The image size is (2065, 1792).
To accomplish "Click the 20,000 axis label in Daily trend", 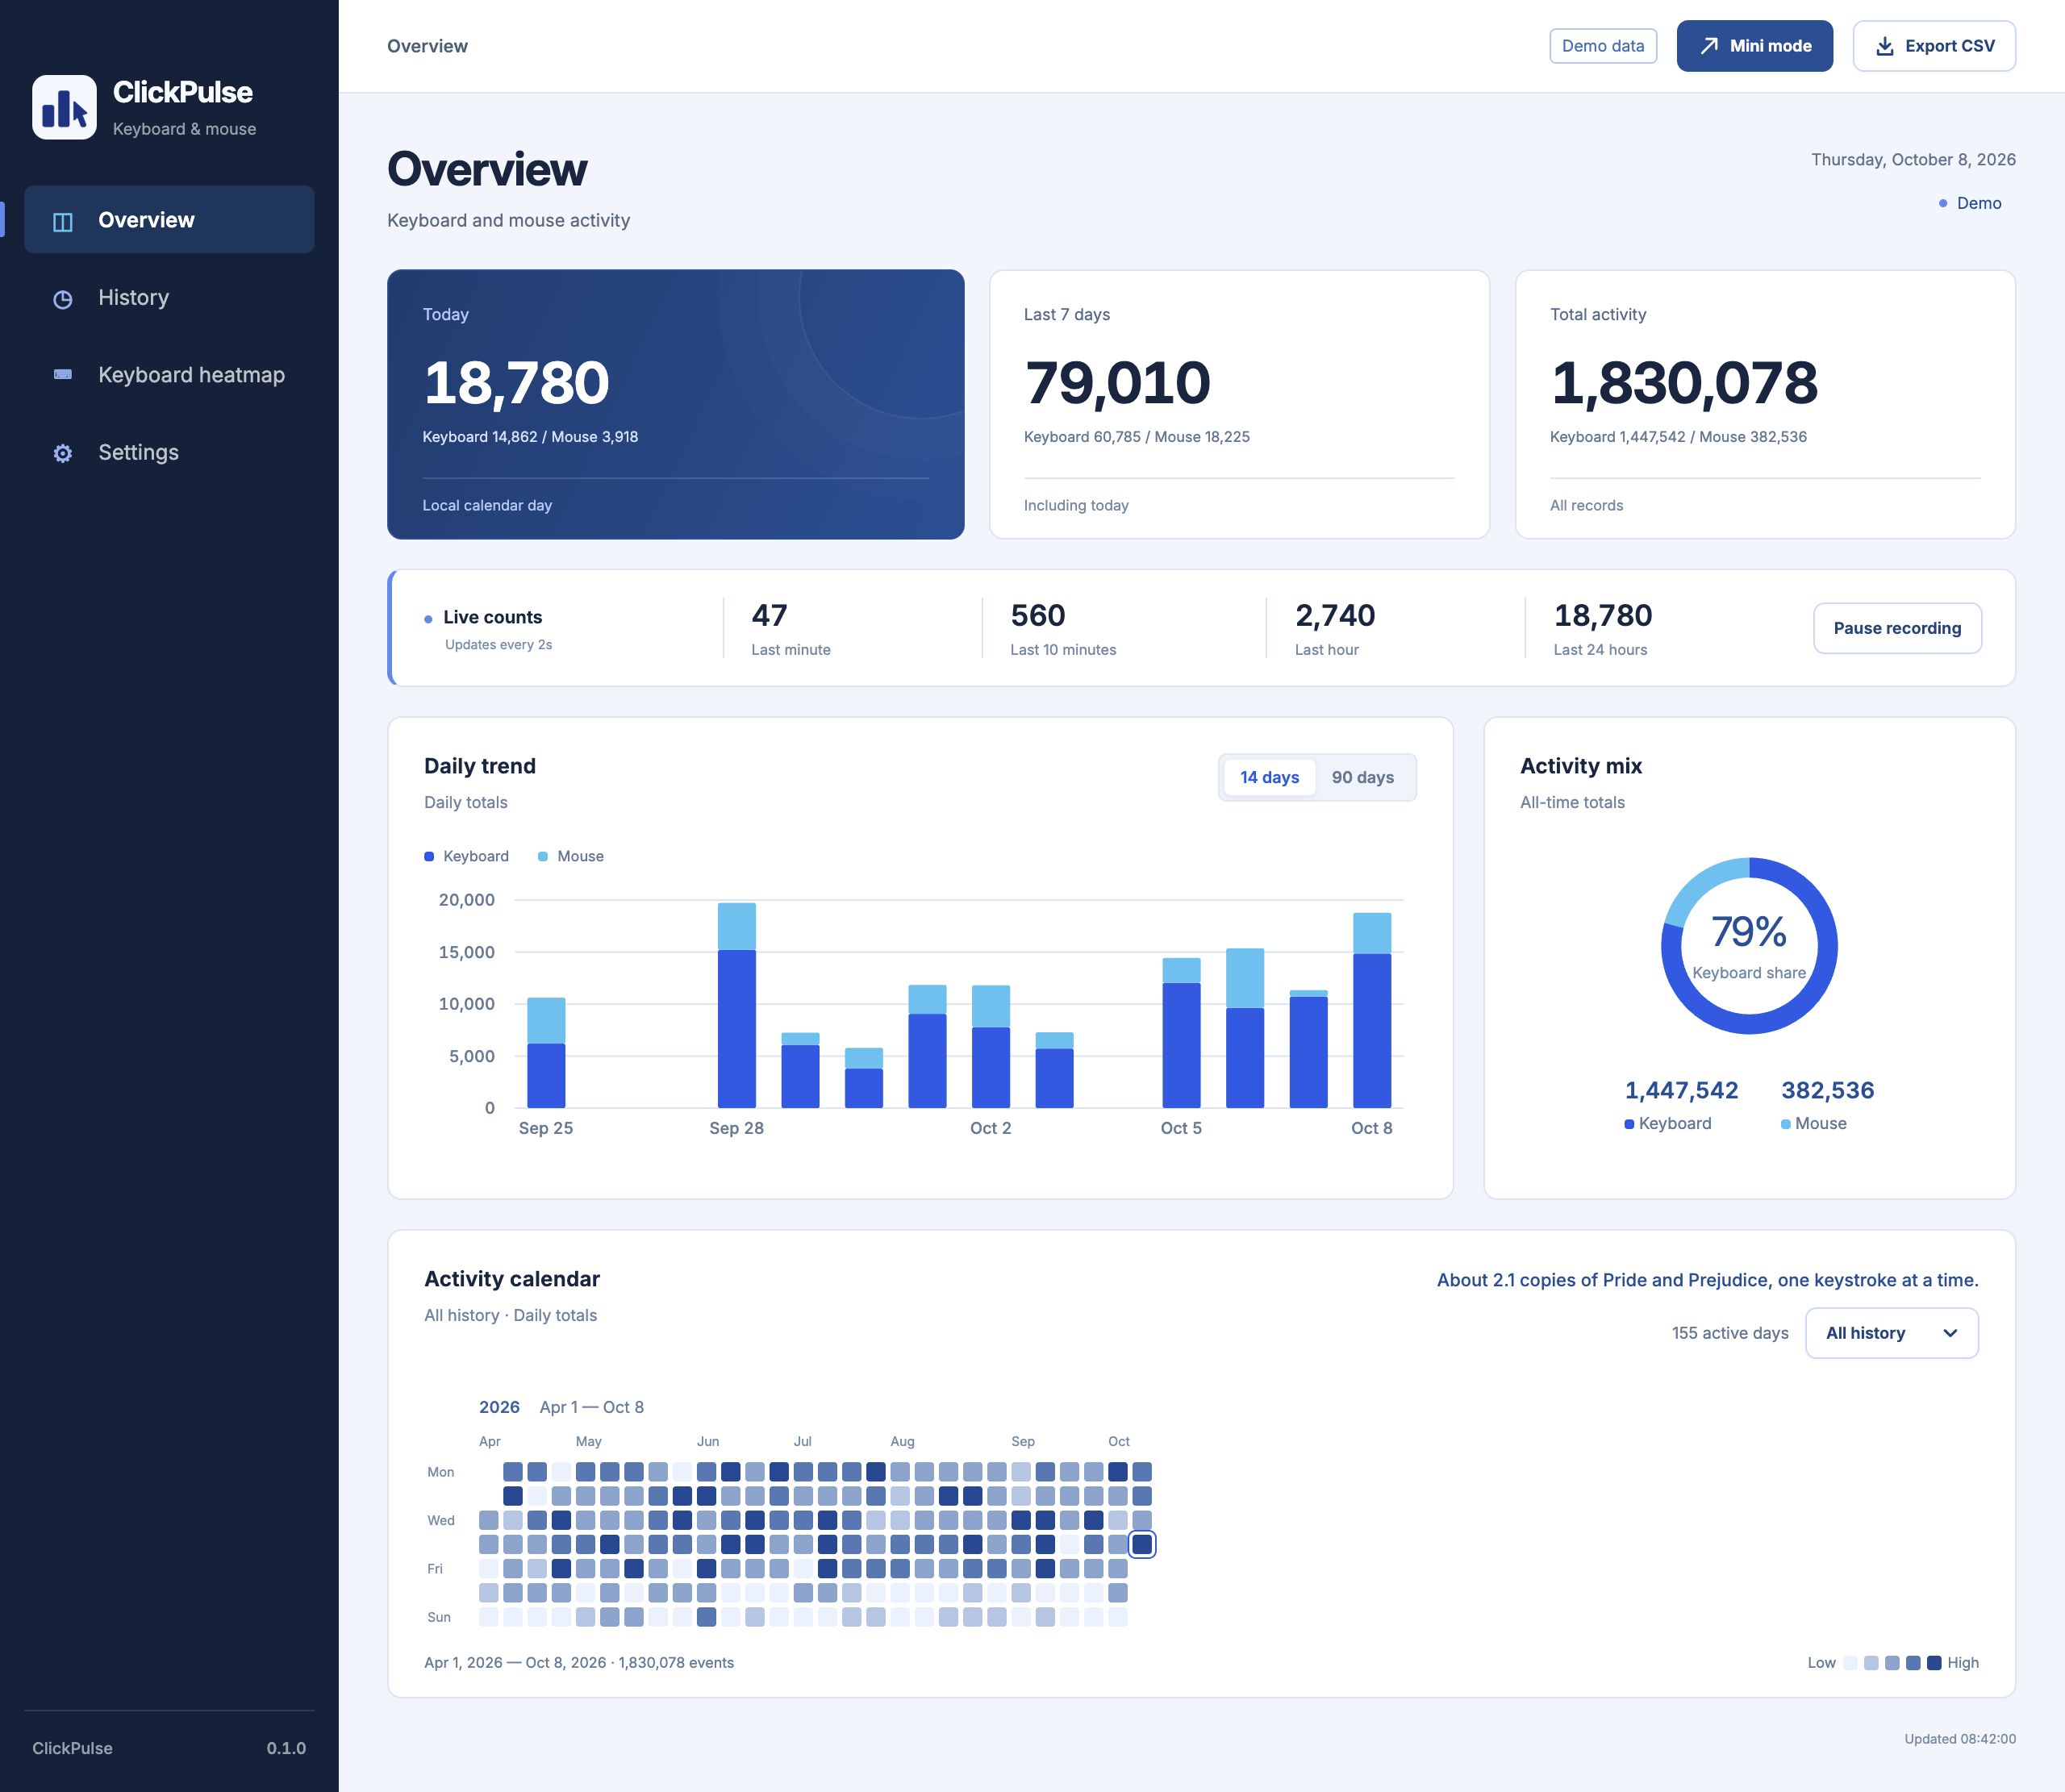I will point(466,901).
